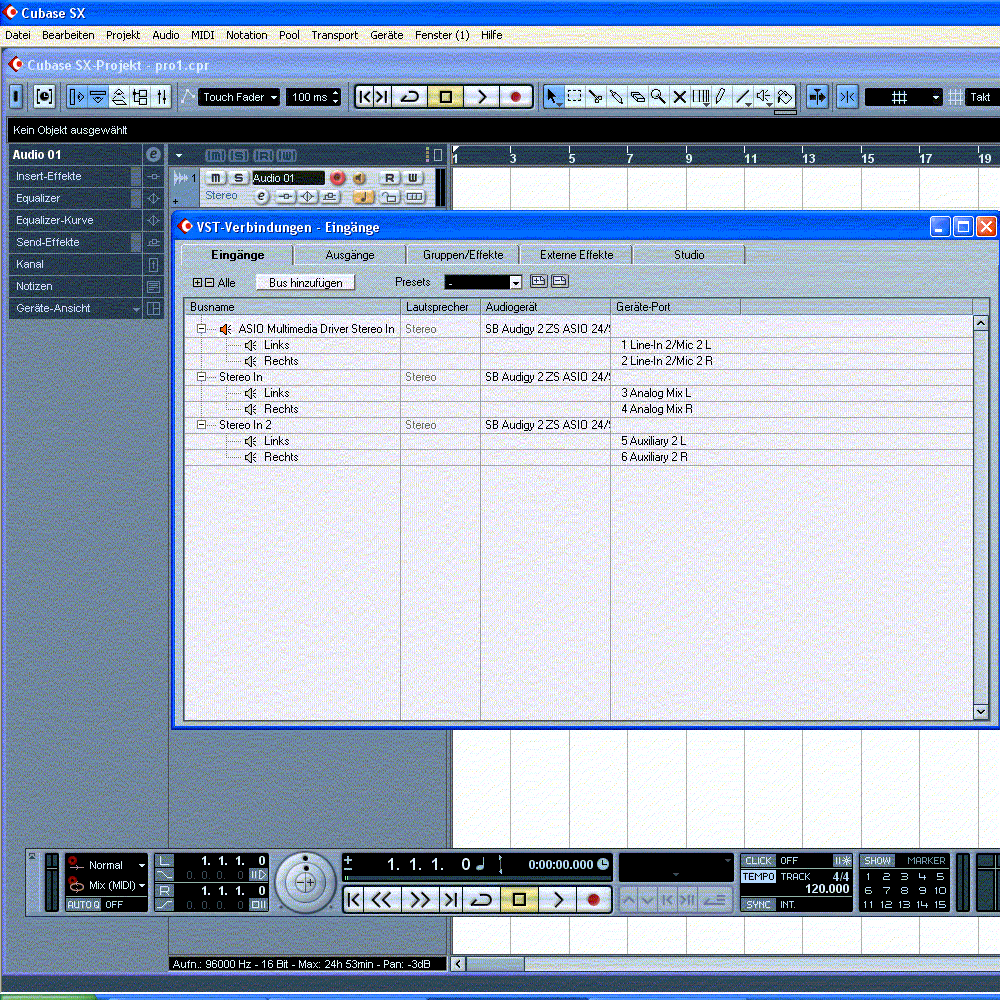This screenshot has width=1000, height=1000.
Task: Select the Mute (X) tool
Action: [680, 97]
